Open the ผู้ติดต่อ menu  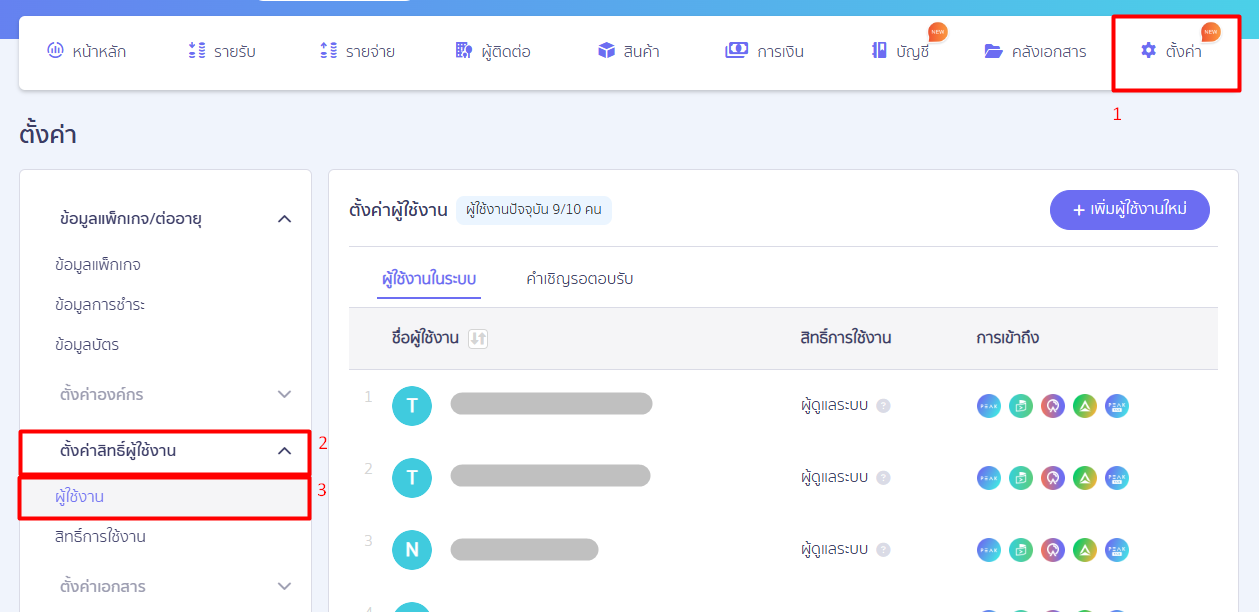pos(492,51)
